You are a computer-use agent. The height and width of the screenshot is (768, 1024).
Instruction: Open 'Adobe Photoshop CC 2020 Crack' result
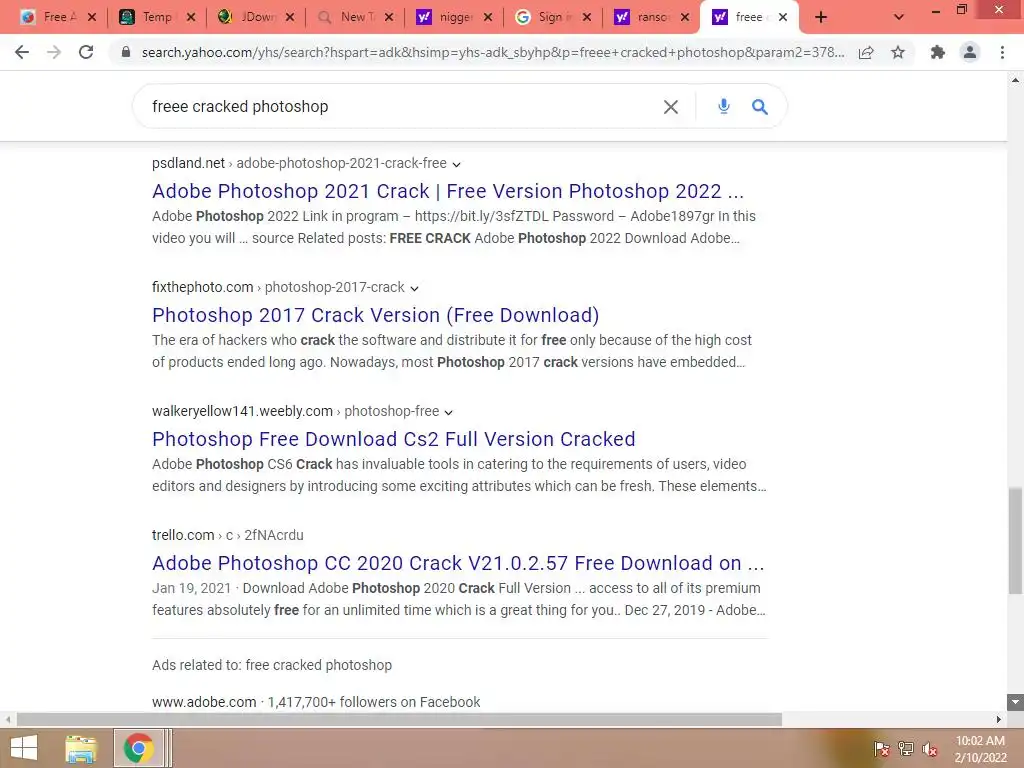coord(458,563)
